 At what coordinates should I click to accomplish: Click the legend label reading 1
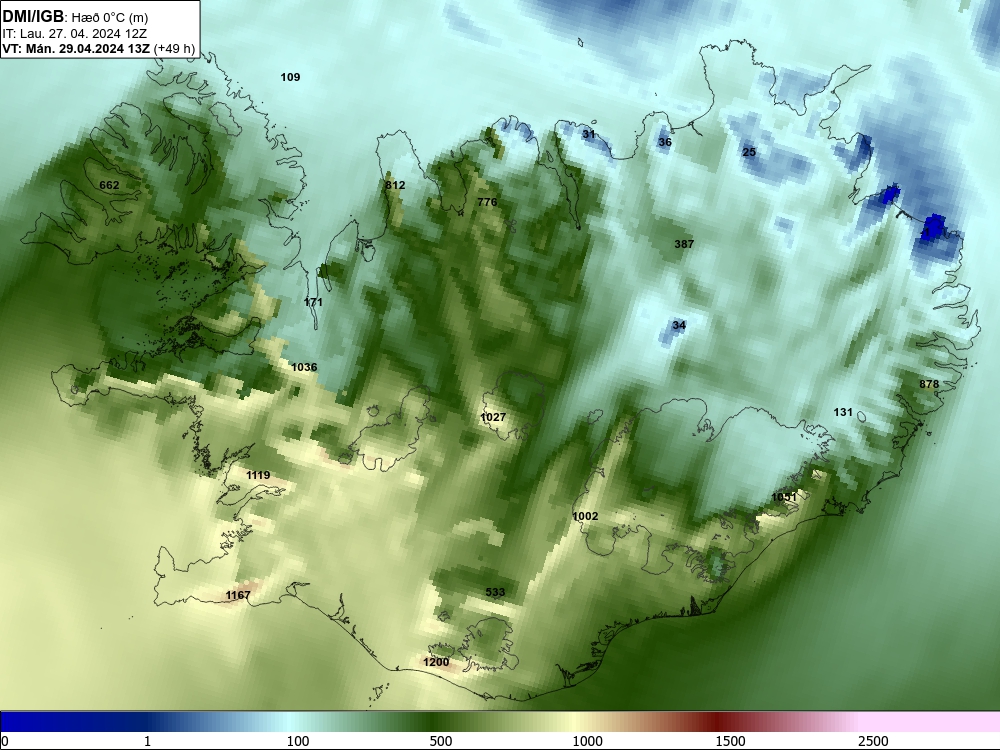point(147,741)
